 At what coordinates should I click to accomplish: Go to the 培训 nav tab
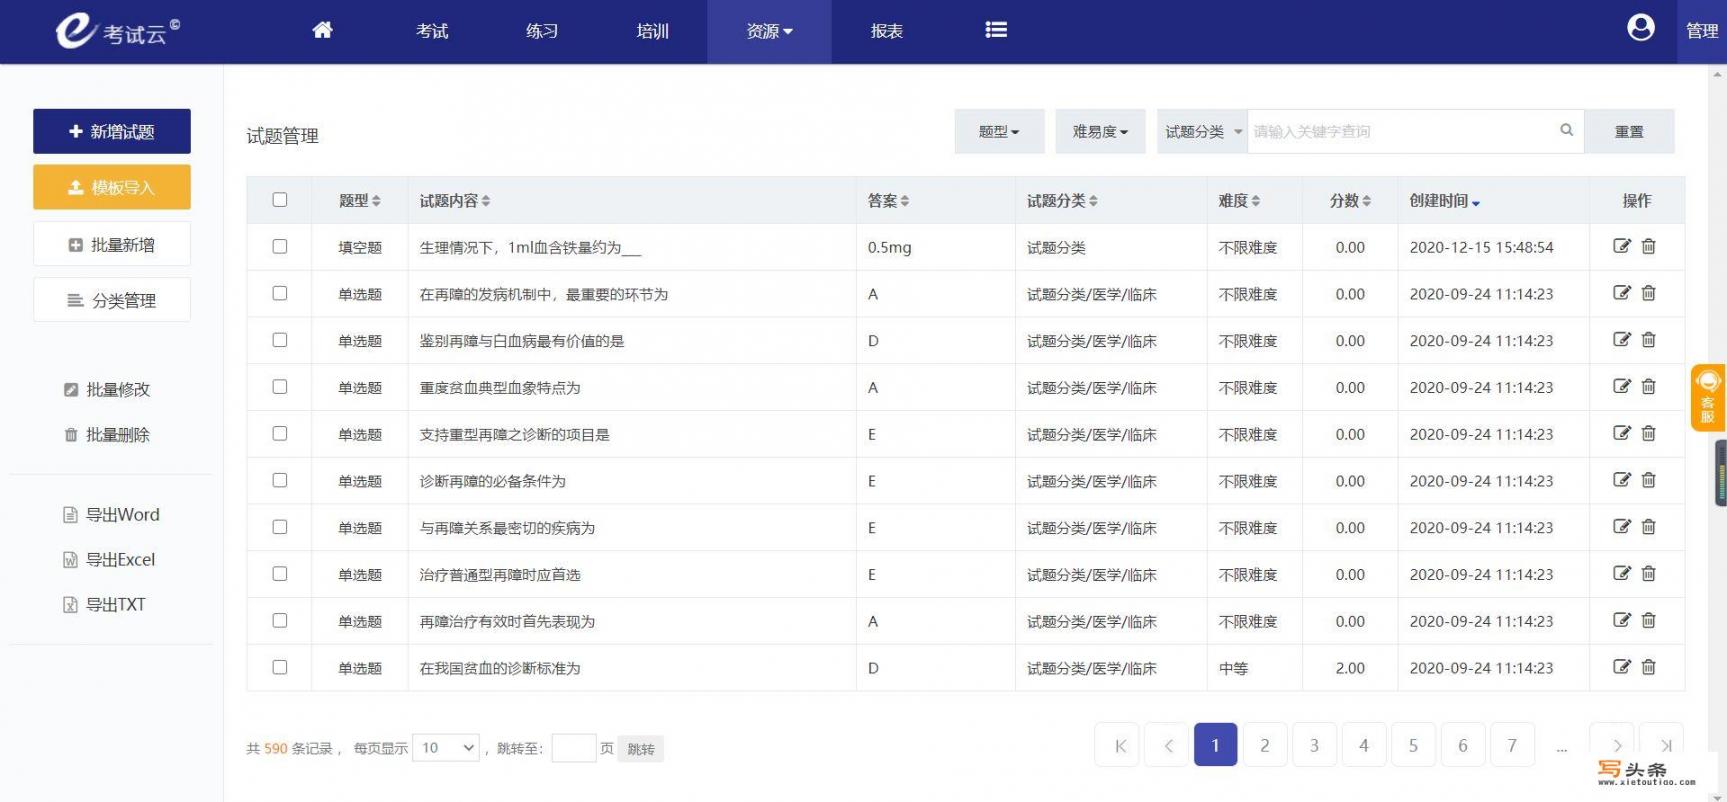[x=653, y=31]
